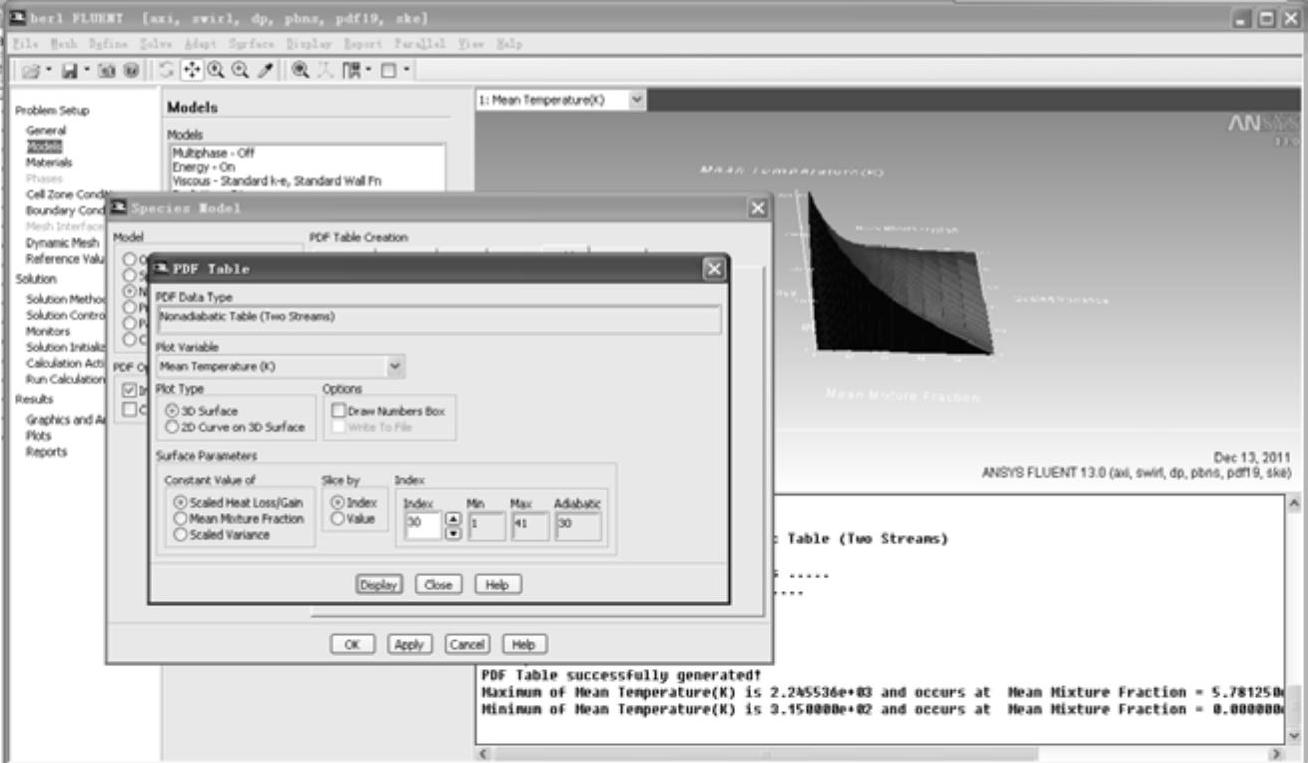
Task: Increase the Index value with up arrow
Action: [453, 518]
